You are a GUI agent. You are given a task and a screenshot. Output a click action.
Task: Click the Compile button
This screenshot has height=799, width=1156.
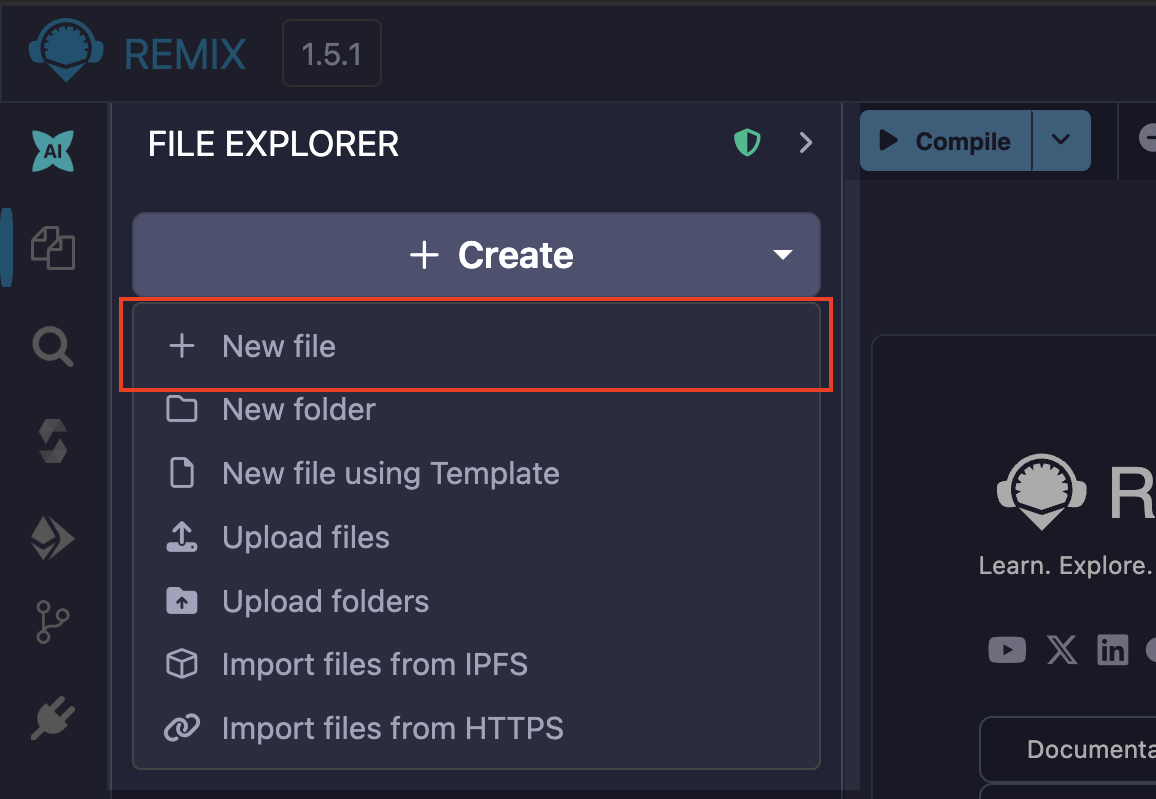click(x=946, y=141)
